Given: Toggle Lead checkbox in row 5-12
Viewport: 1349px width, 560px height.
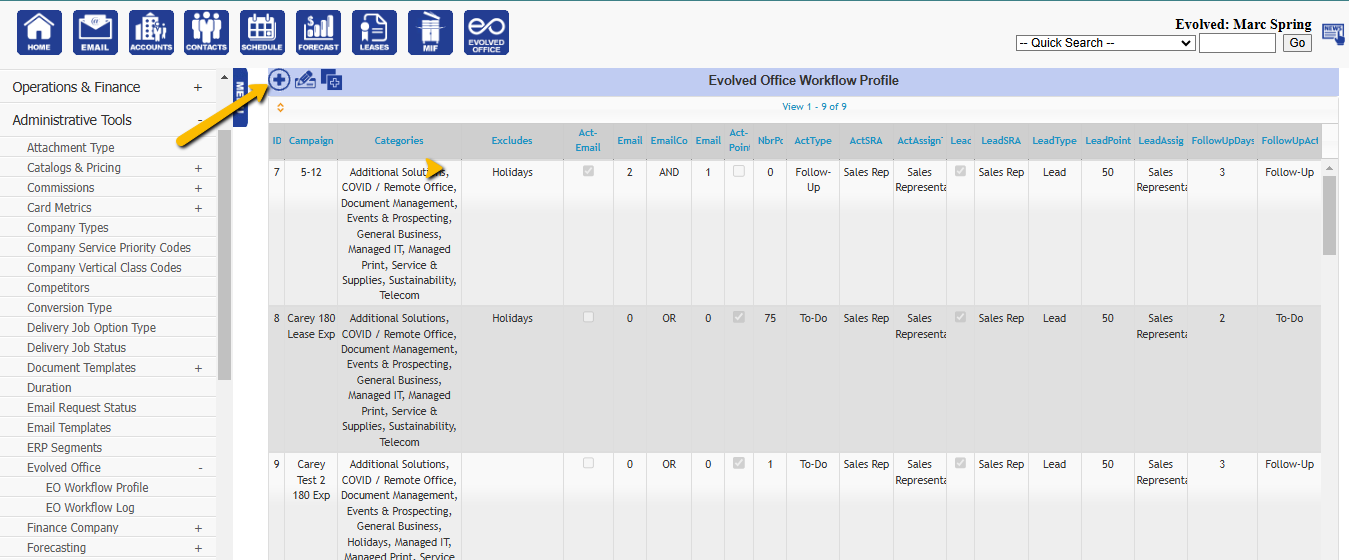Looking at the screenshot, I should tap(960, 172).
